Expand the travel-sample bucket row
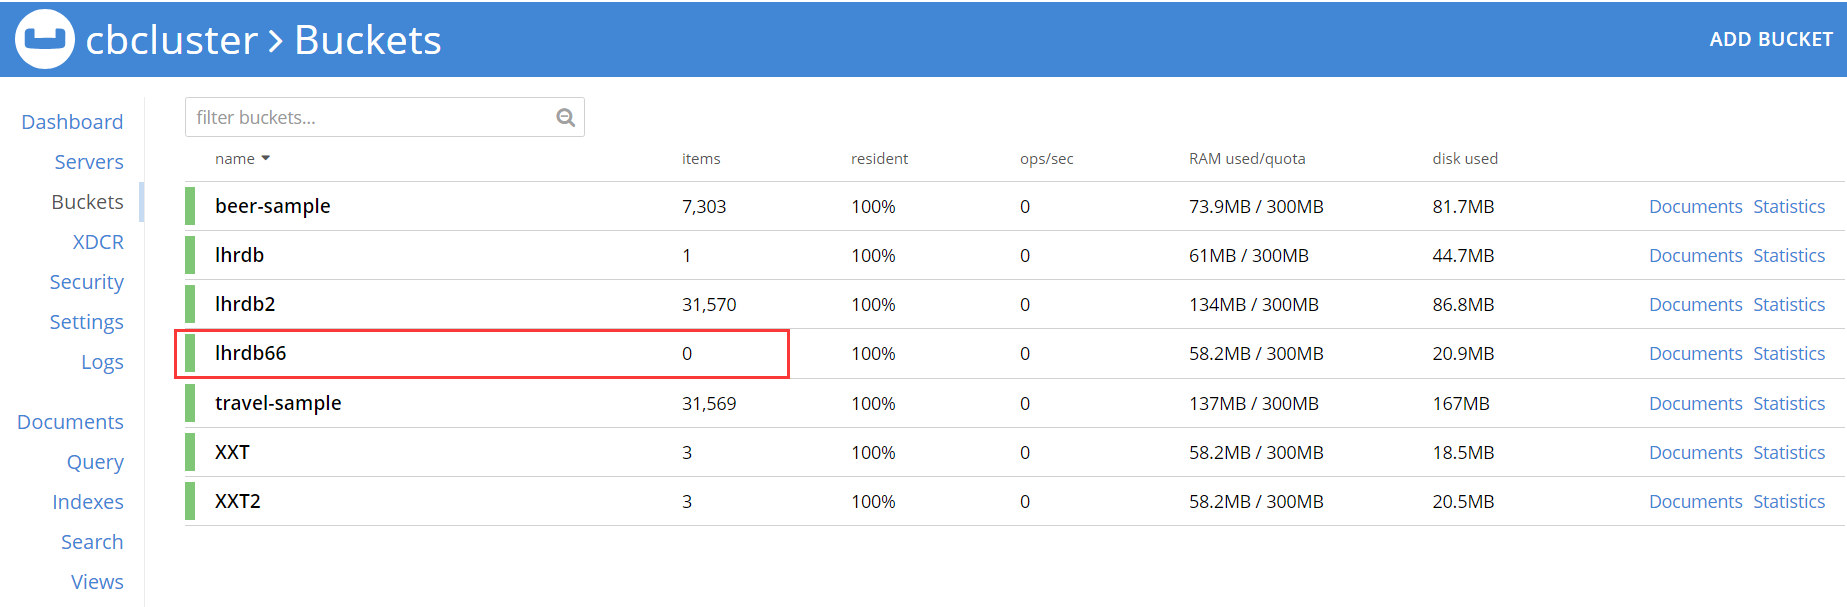The image size is (1847, 607). pos(1015,403)
